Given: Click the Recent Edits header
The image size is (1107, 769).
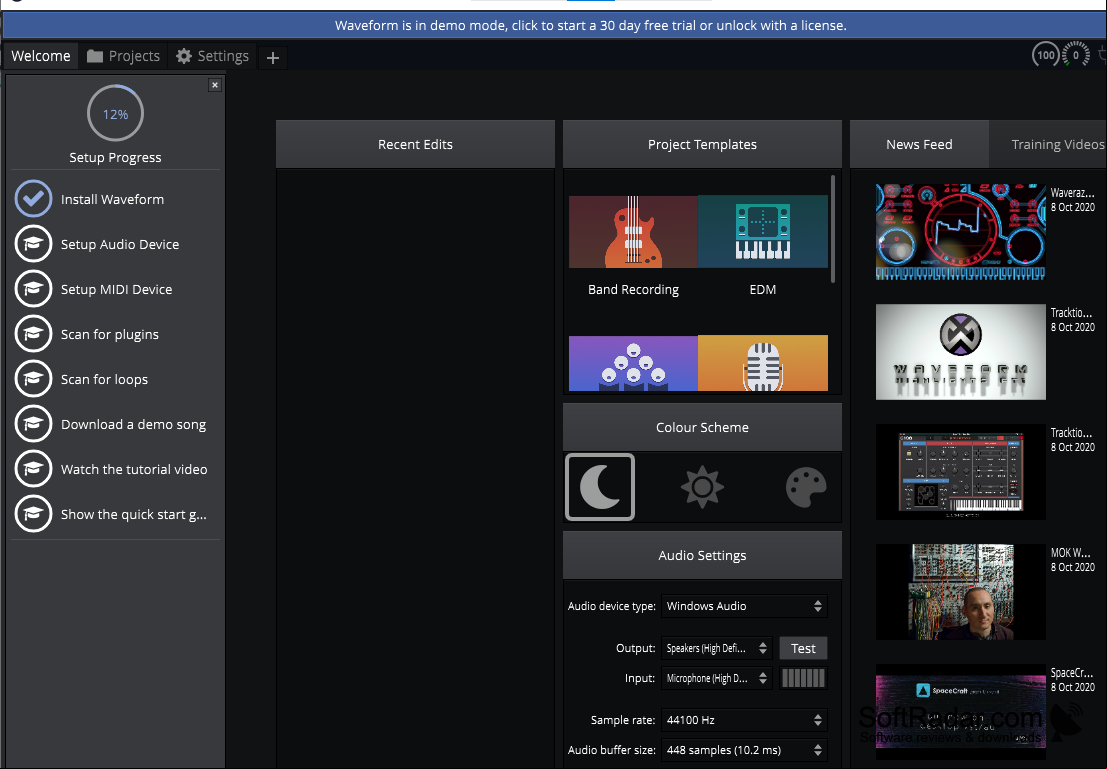Looking at the screenshot, I should (415, 144).
